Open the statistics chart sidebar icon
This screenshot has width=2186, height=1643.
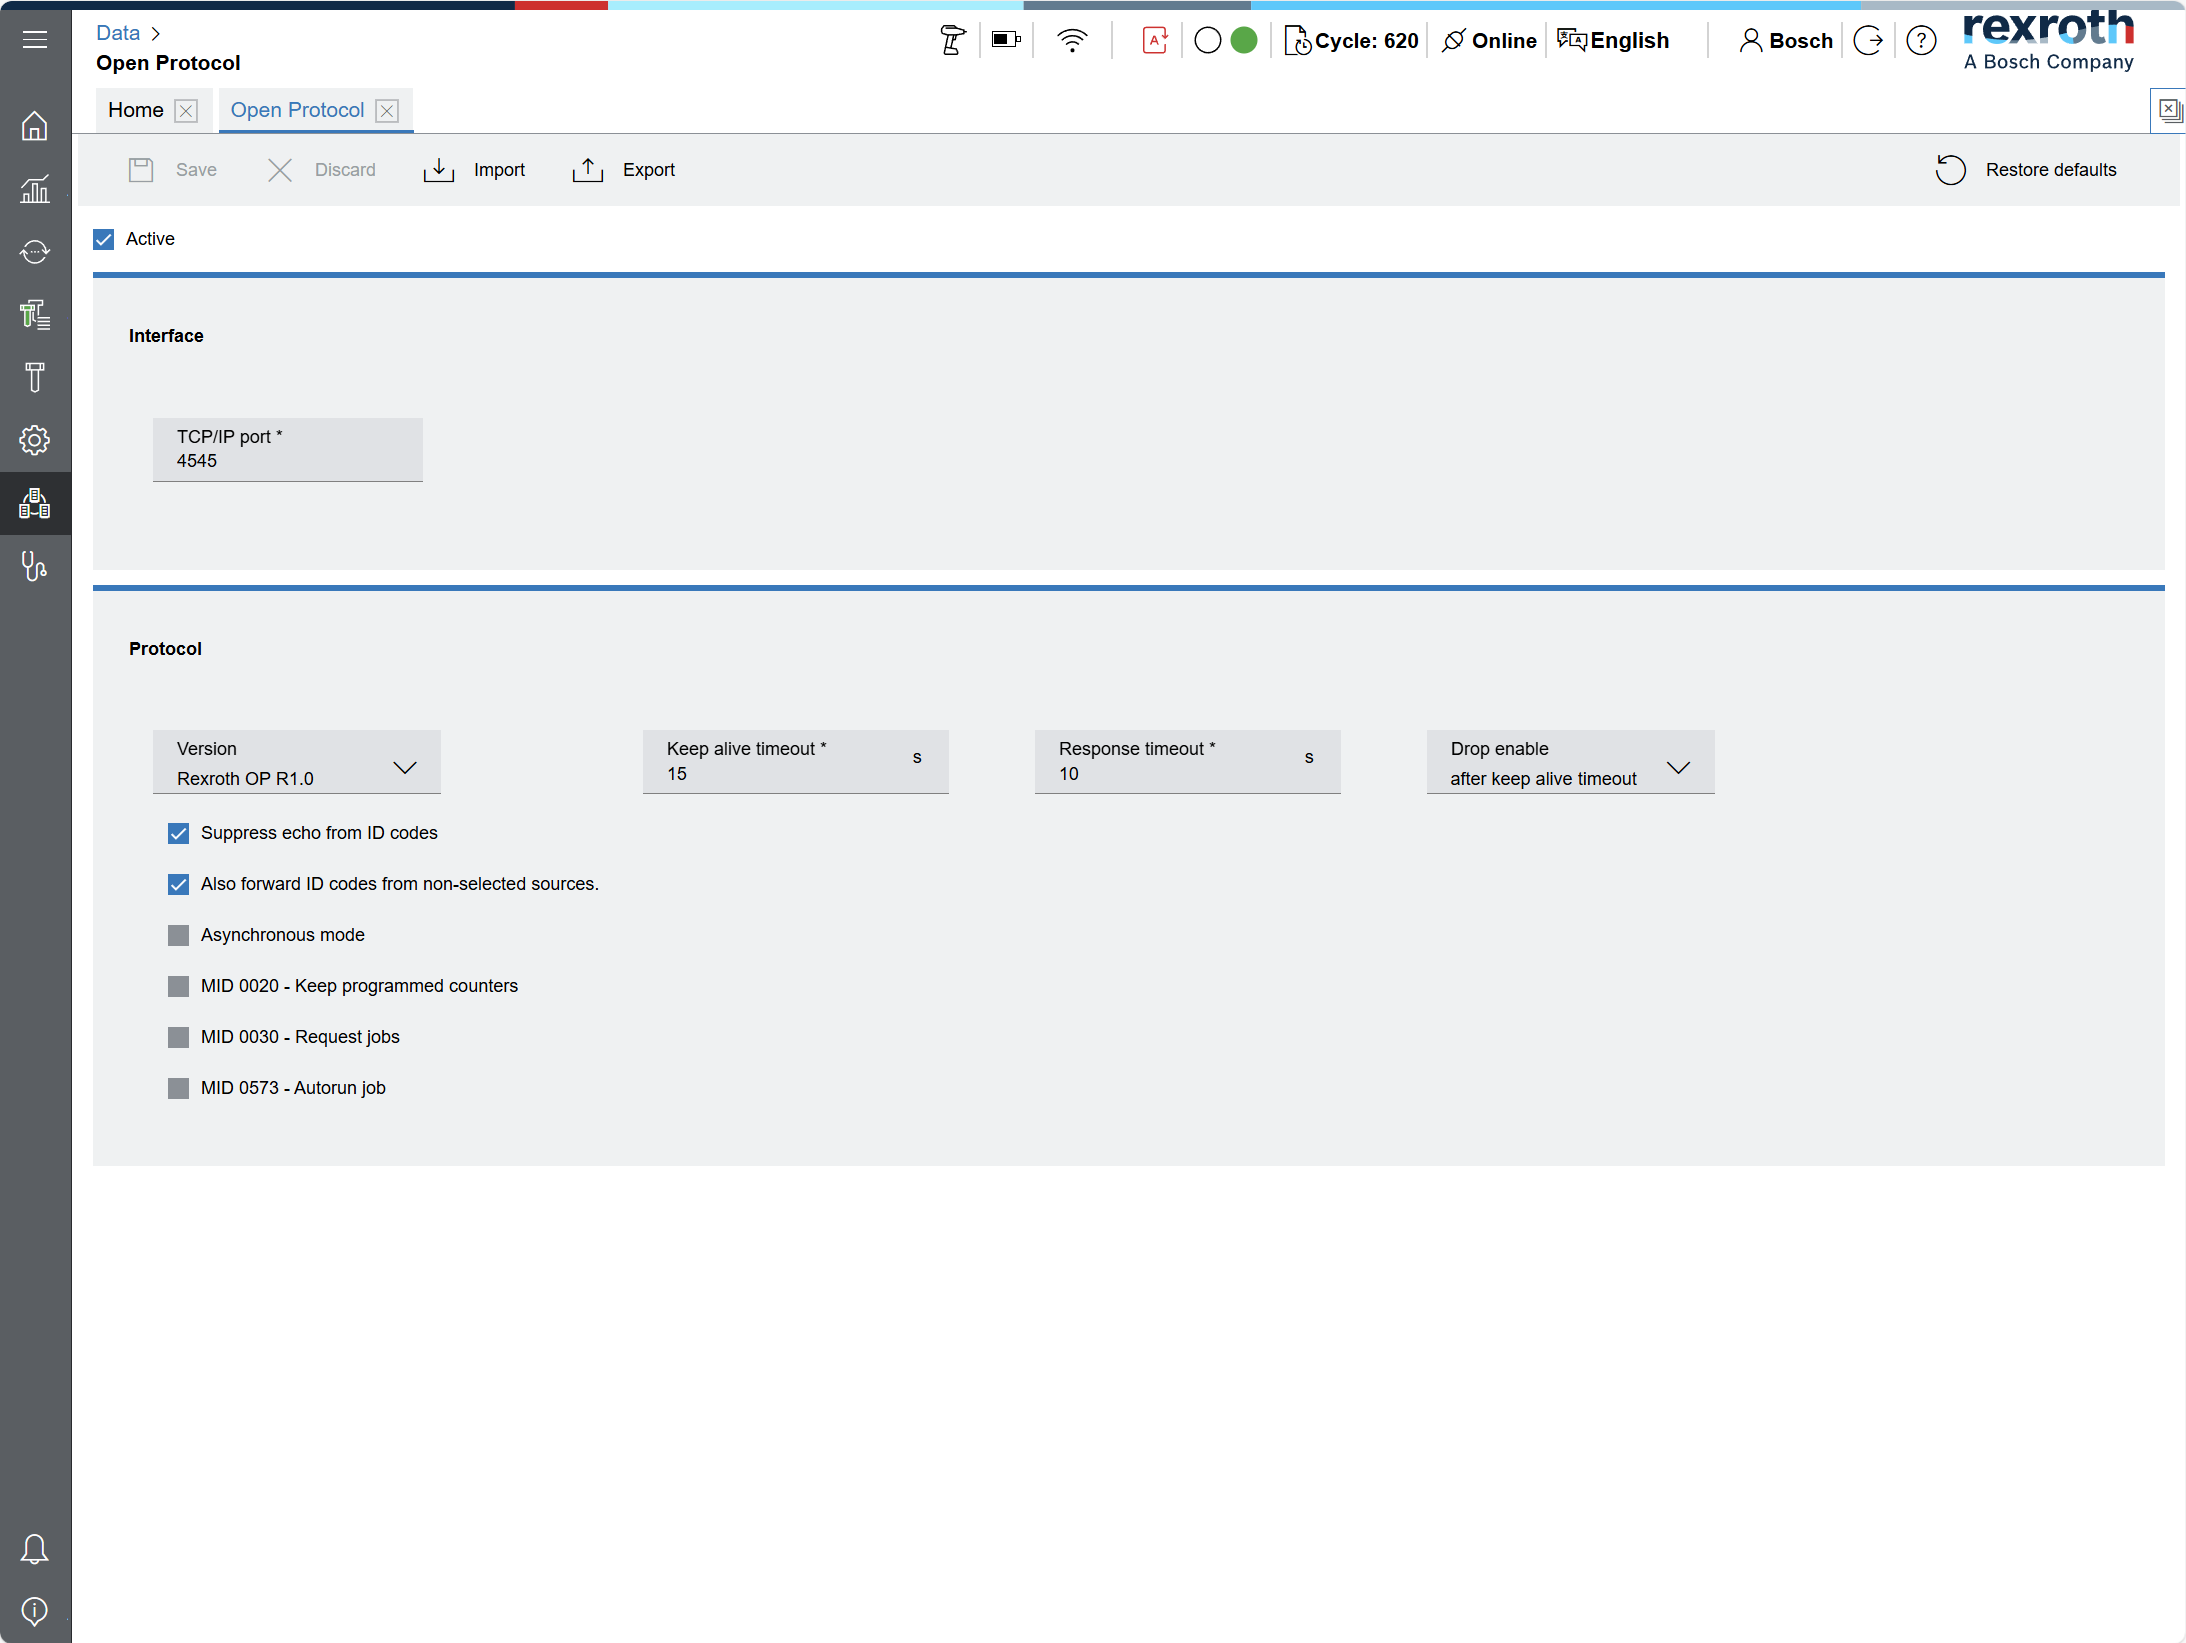[35, 189]
